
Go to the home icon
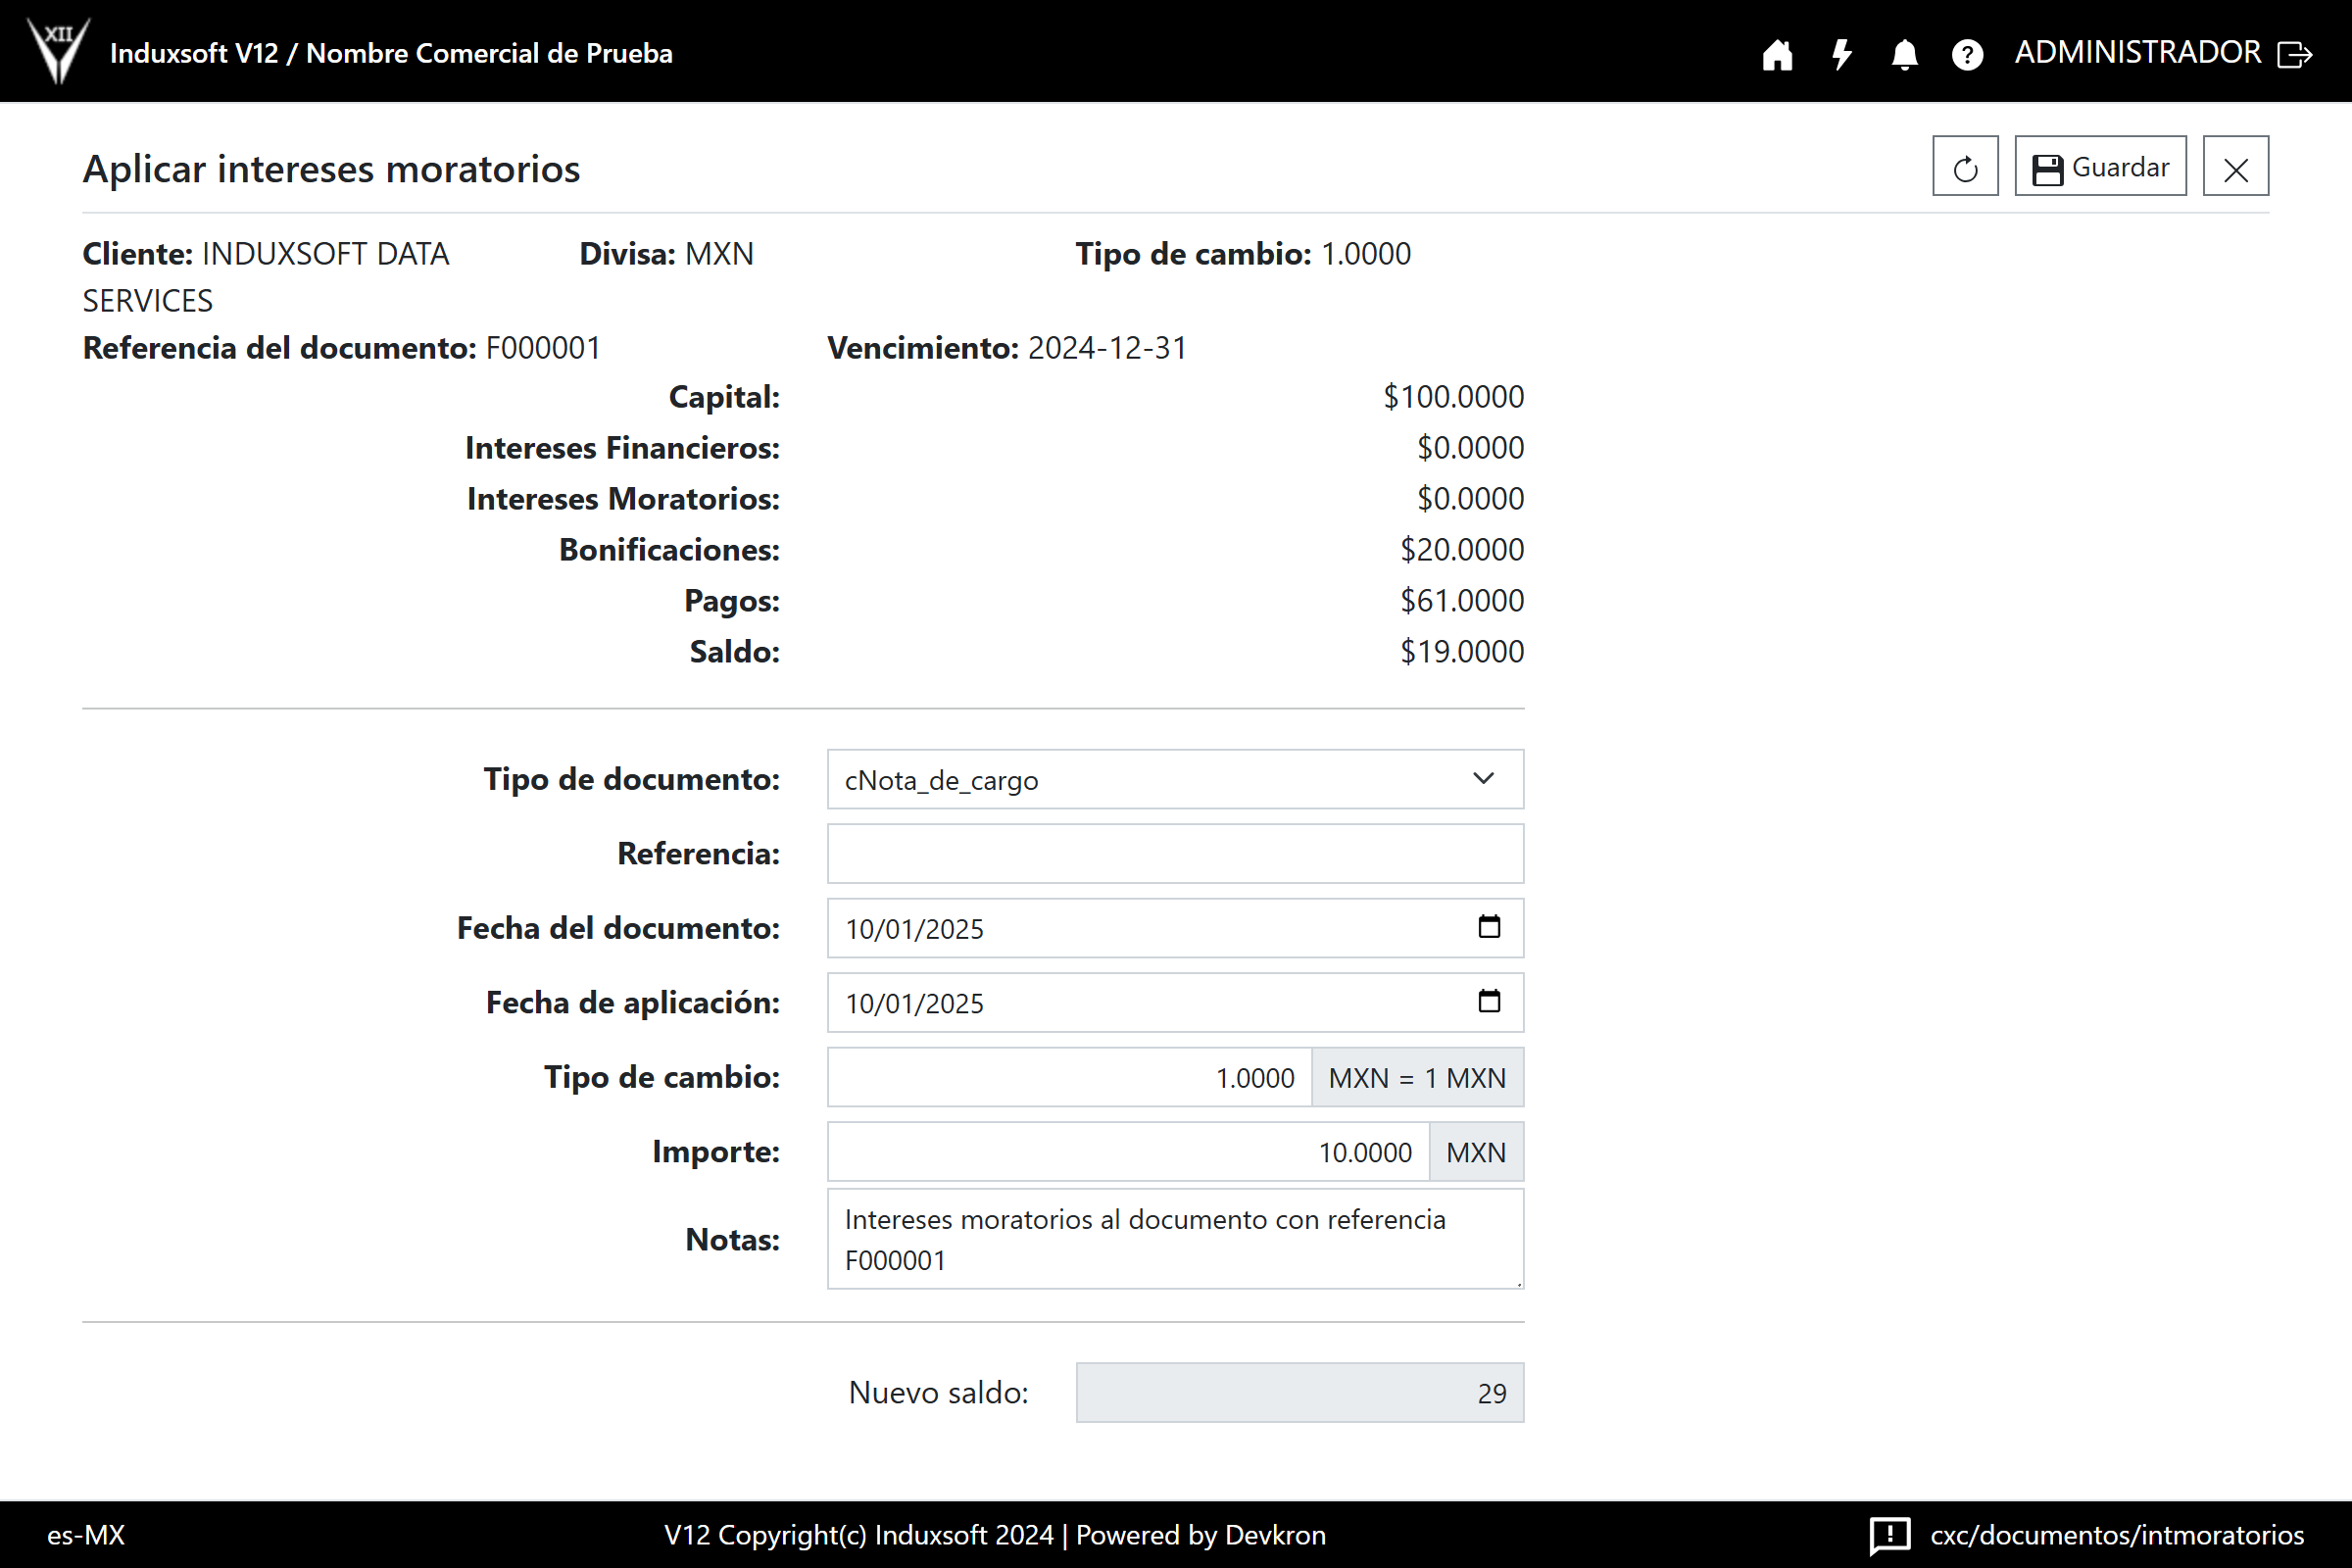click(x=1777, y=54)
